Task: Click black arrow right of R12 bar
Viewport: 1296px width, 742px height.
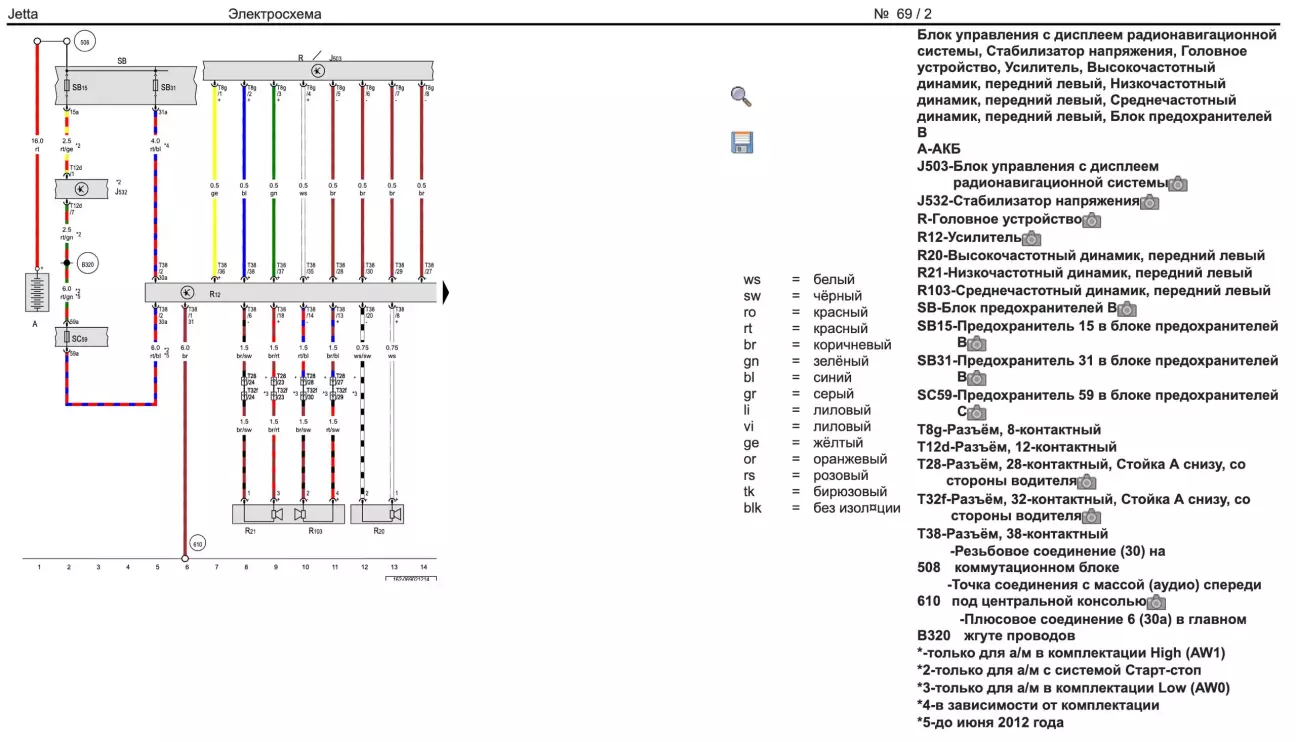Action: 447,292
